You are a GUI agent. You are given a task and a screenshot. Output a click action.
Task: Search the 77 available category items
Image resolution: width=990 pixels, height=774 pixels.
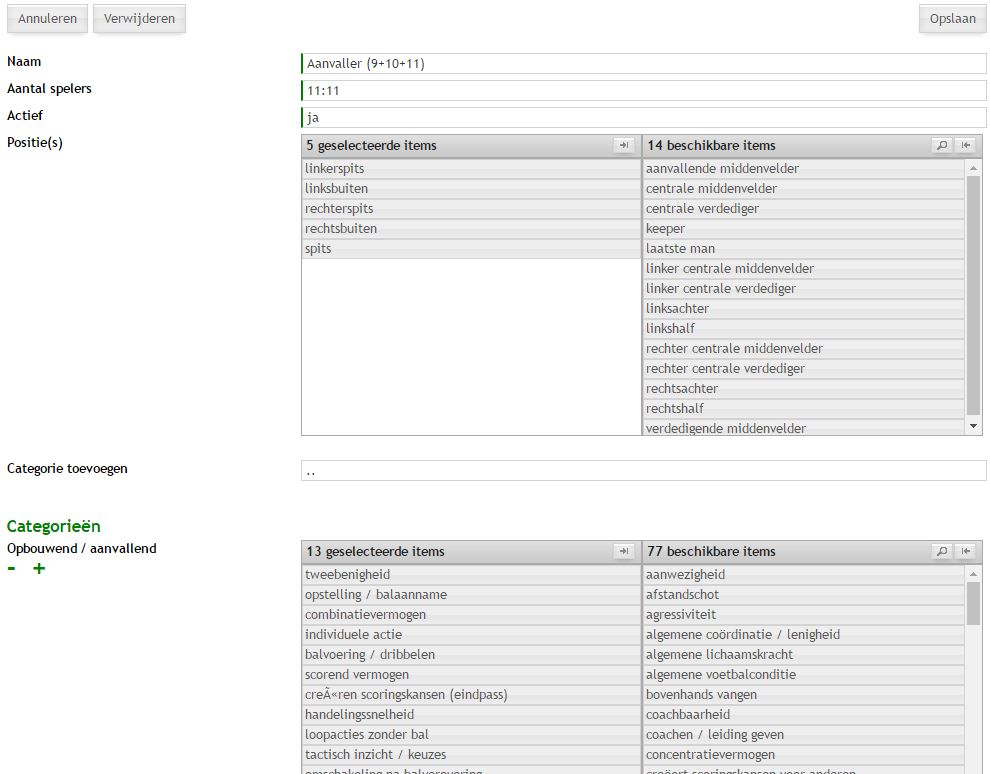[x=941, y=552]
